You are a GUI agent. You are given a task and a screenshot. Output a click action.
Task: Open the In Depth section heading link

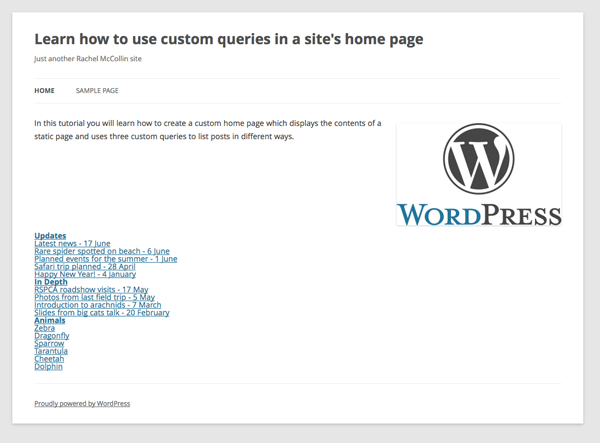tap(51, 282)
